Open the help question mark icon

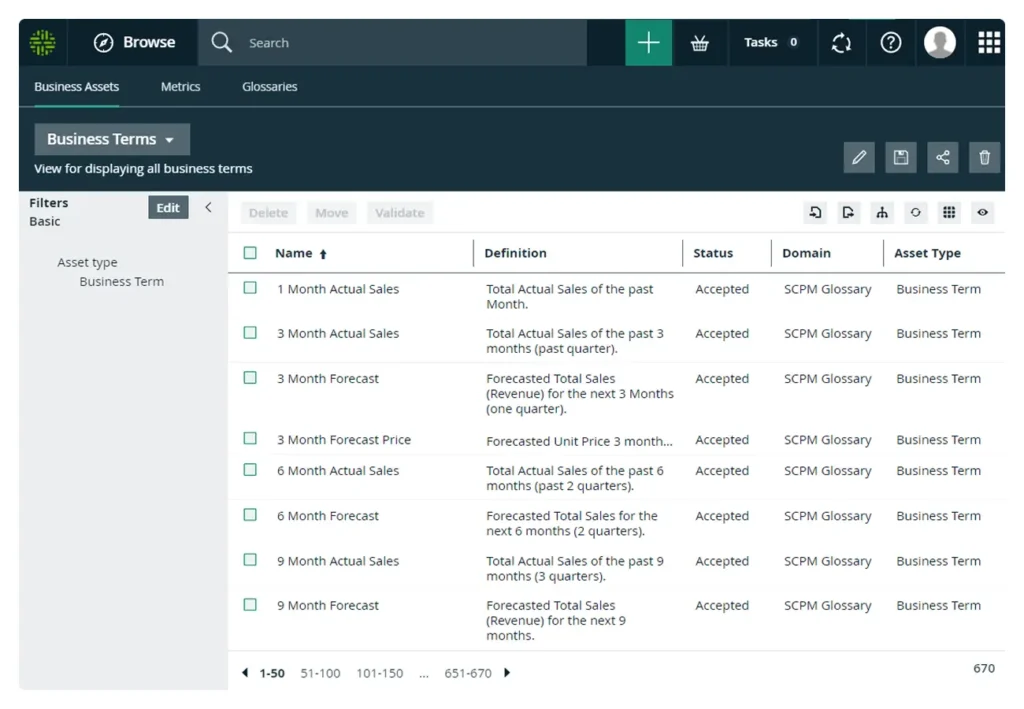(890, 43)
